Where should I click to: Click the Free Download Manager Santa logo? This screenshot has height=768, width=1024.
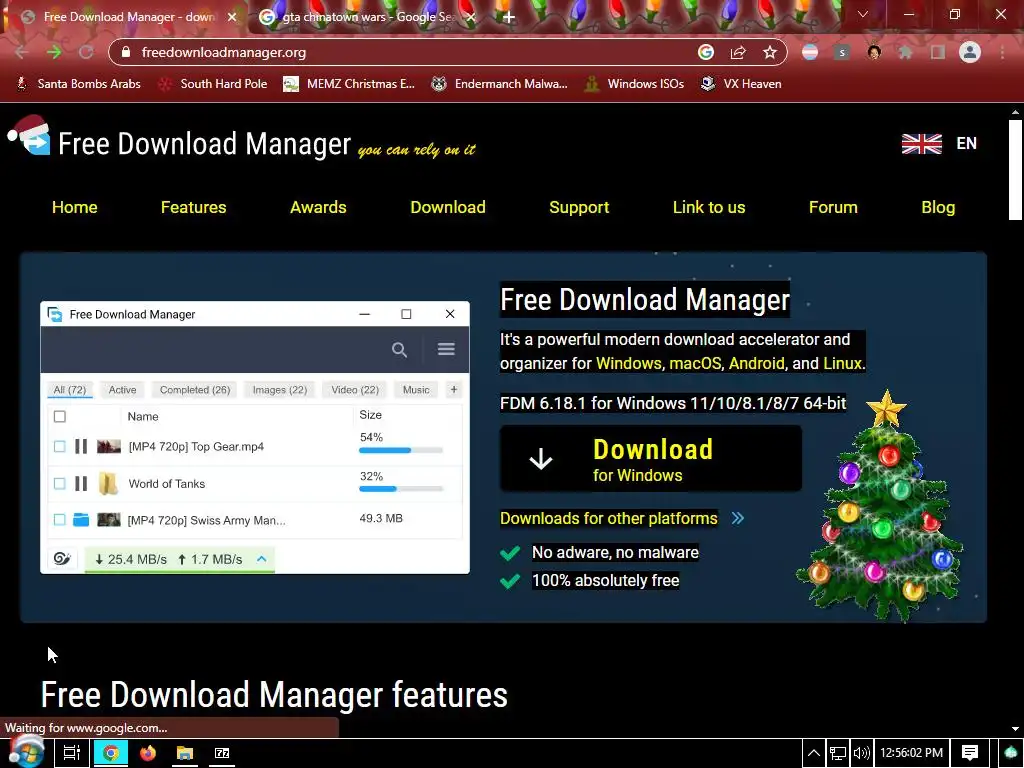point(29,136)
